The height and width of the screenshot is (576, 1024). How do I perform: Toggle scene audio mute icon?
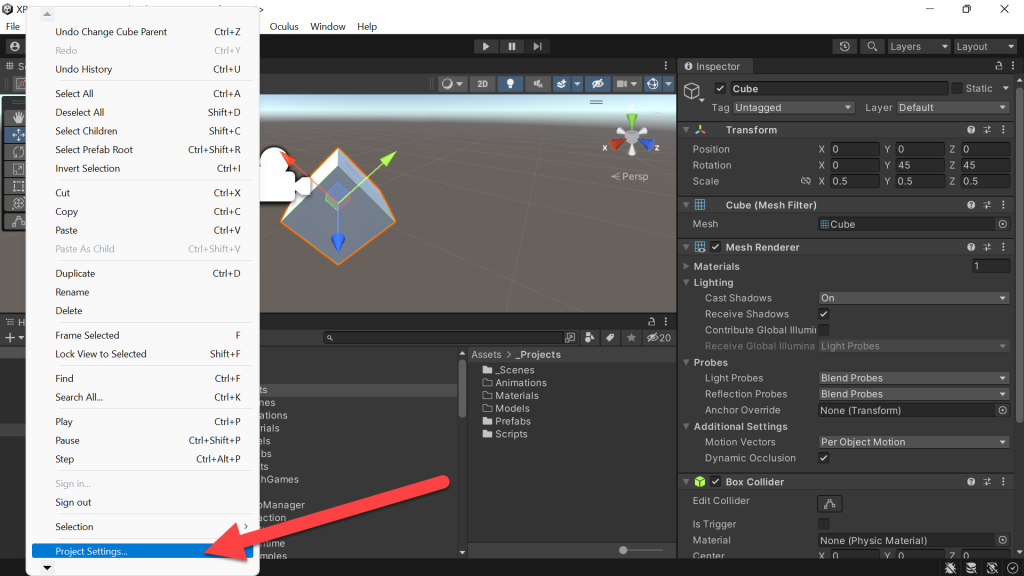(x=537, y=84)
